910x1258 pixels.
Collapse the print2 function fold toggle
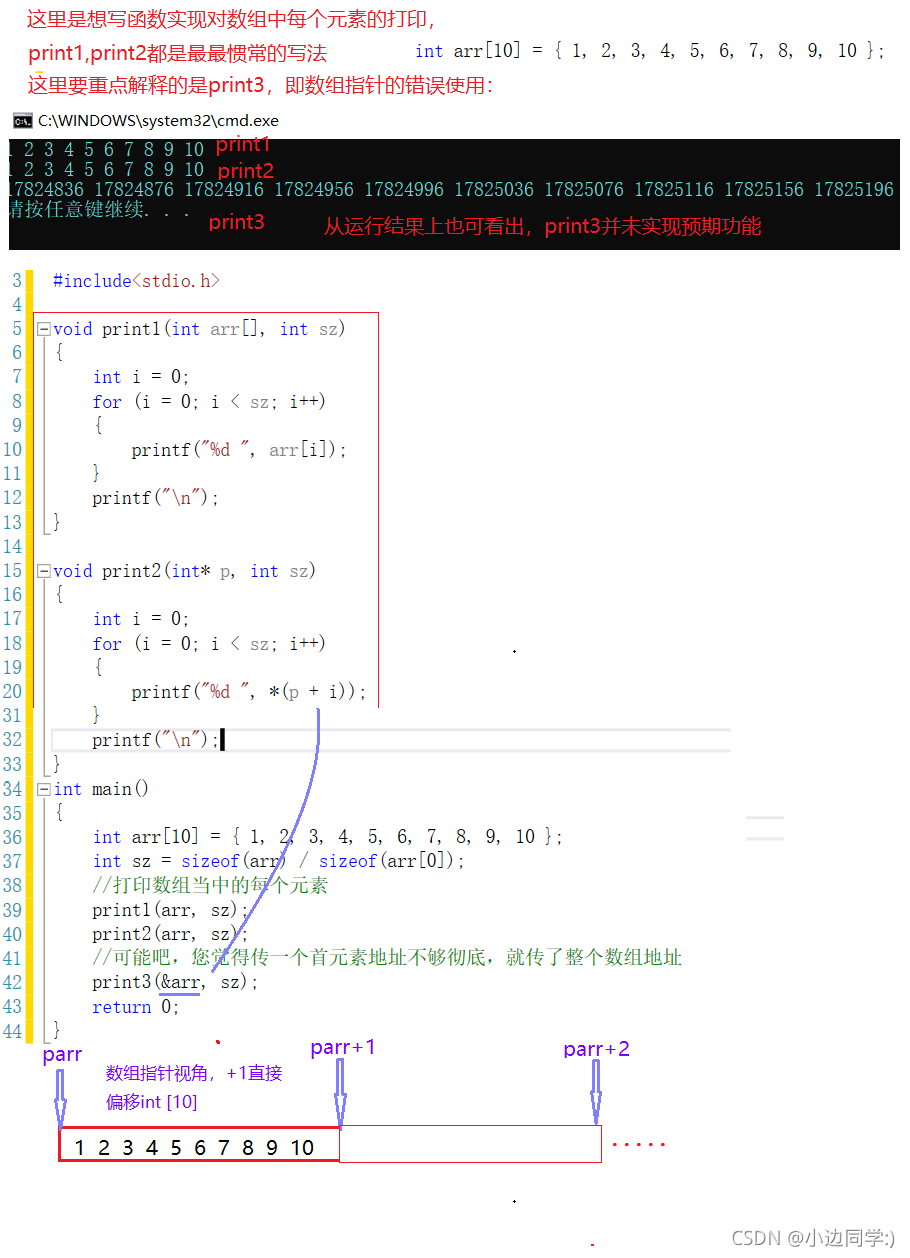tap(43, 571)
